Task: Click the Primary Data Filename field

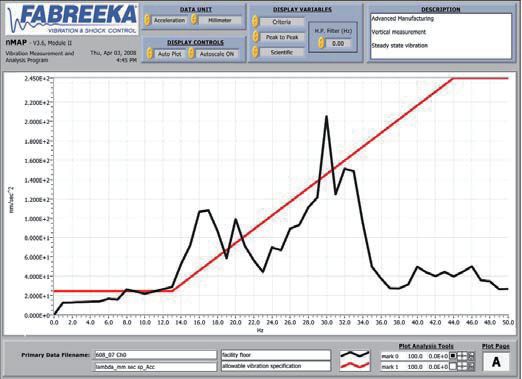Action: pyautogui.click(x=155, y=355)
